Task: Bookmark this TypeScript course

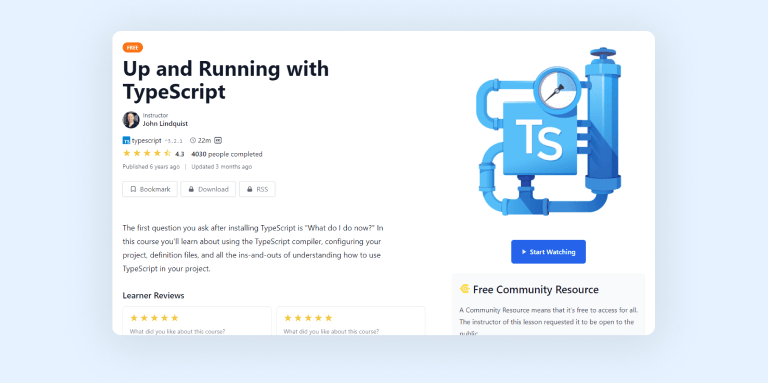Action: click(150, 189)
